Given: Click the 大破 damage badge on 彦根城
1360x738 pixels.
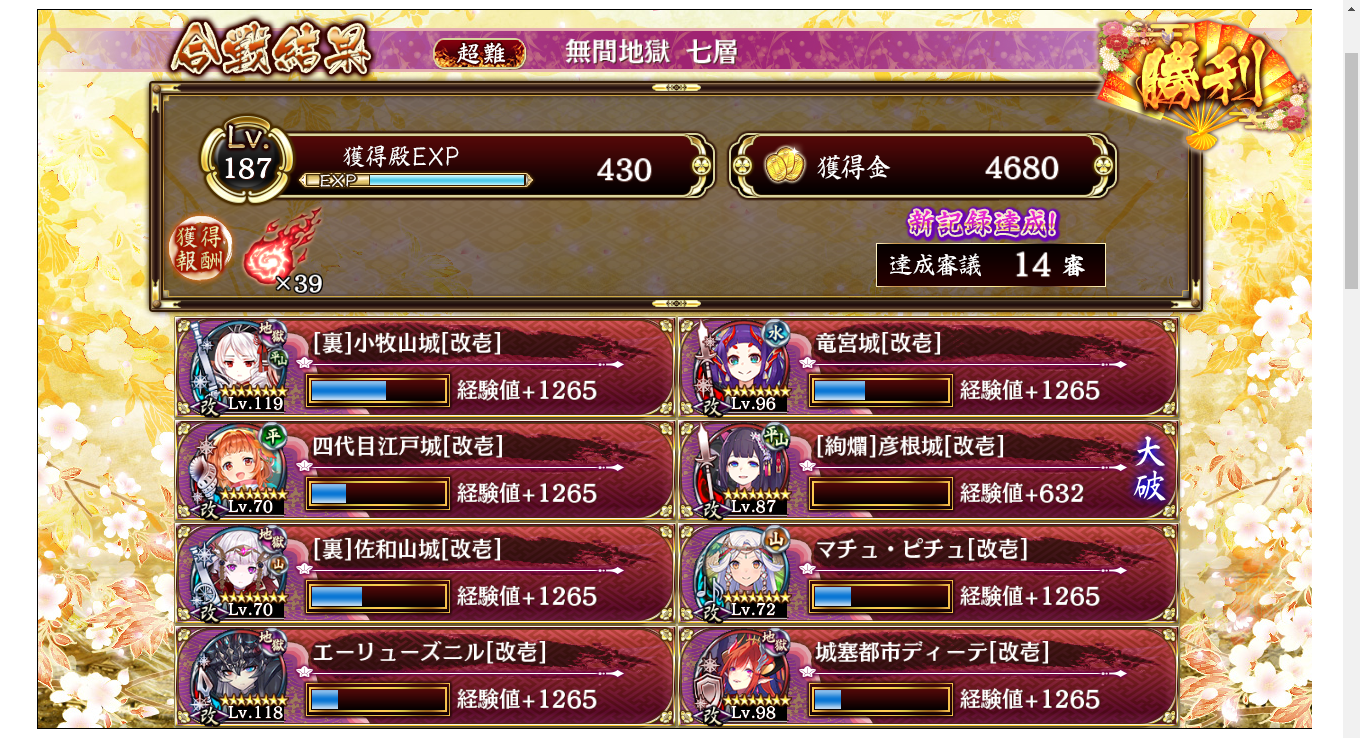Looking at the screenshot, I should pos(1149,470).
